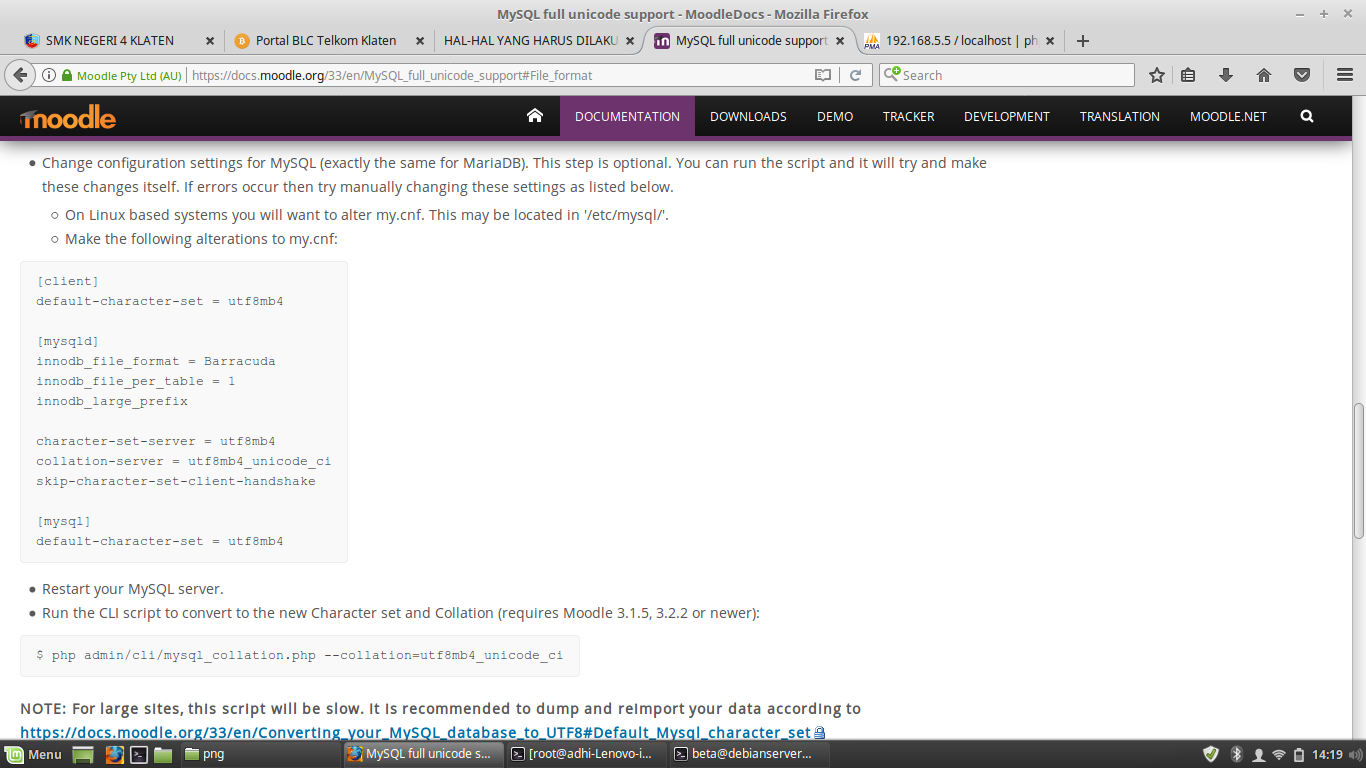Close the MySQL full unicode support tab

click(841, 41)
